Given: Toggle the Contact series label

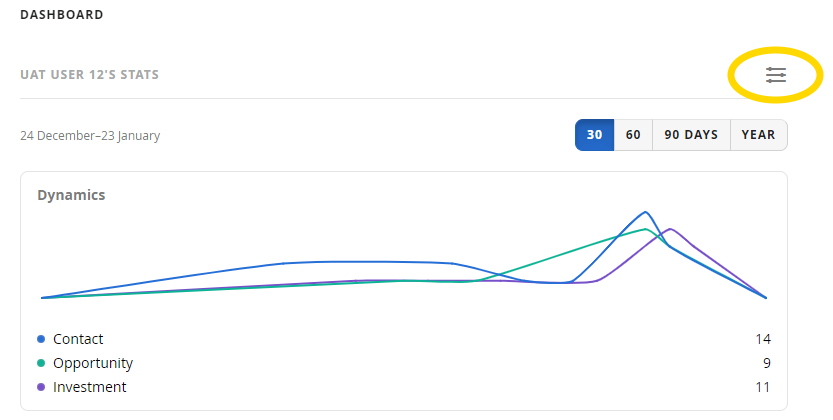Looking at the screenshot, I should [78, 339].
